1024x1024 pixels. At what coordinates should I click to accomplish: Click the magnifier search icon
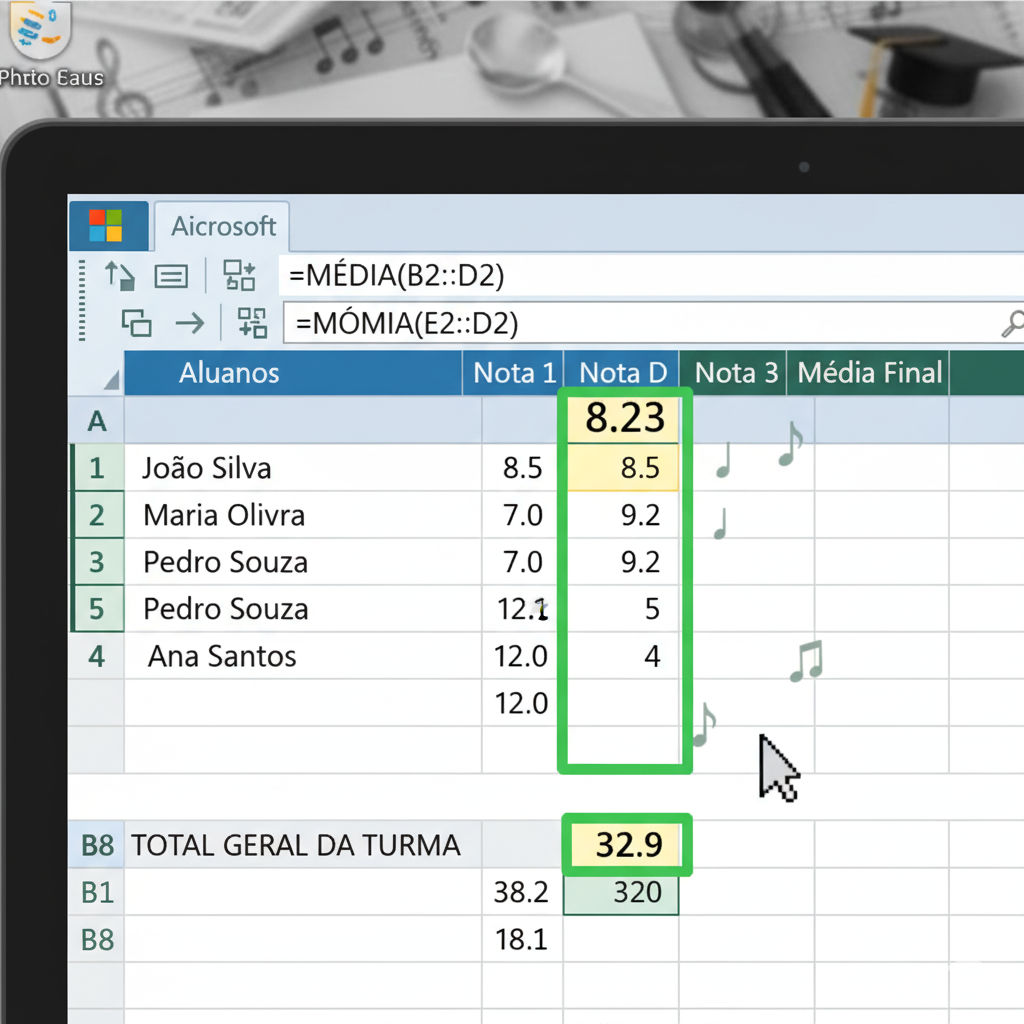pyautogui.click(x=1012, y=323)
